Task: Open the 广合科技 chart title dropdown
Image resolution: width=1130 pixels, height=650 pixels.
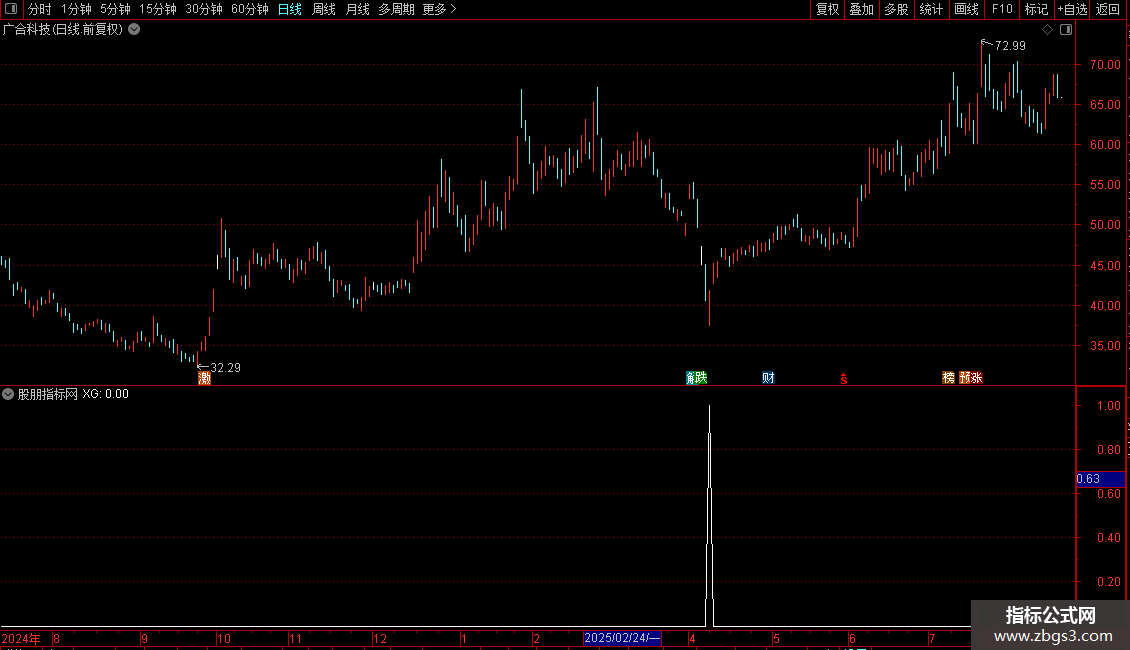Action: point(134,29)
